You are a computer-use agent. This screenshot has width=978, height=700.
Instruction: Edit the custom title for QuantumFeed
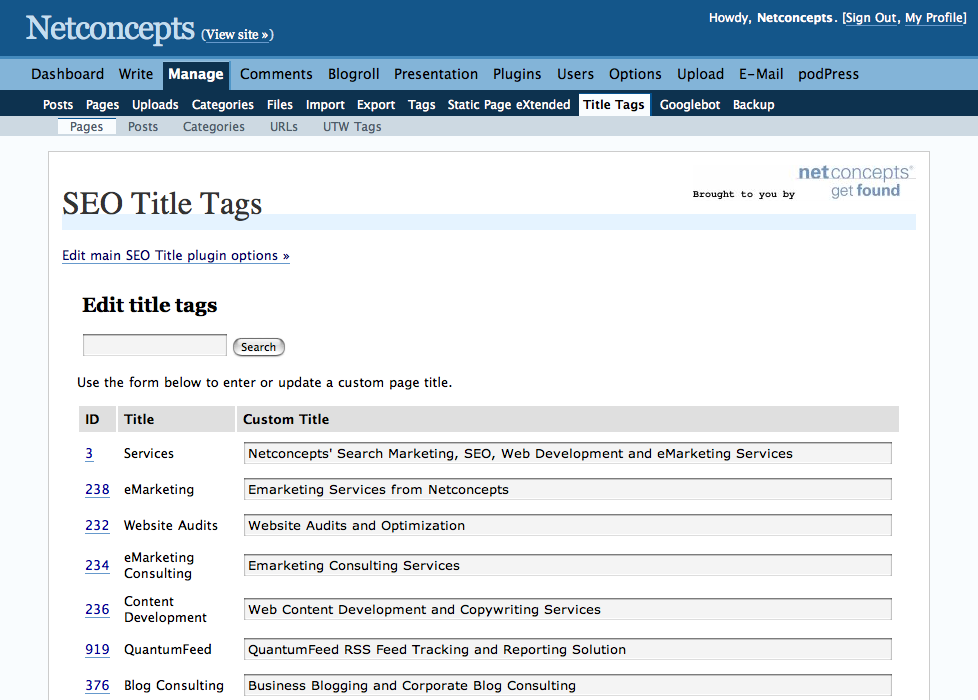point(568,649)
